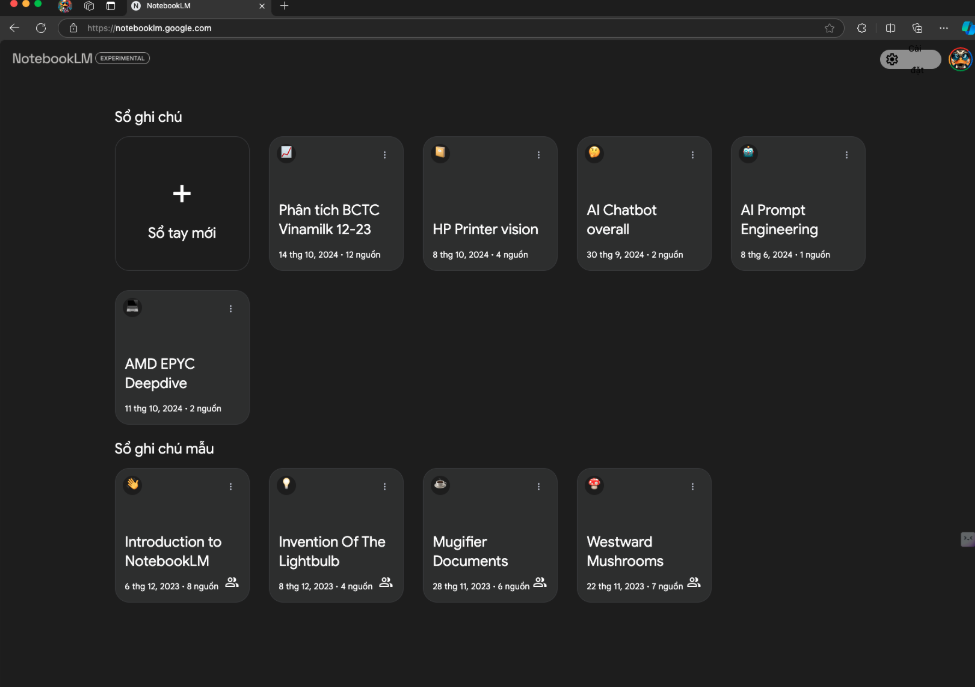Click the chart emoji on Vinamilk notebook
The image size is (975, 687).
click(287, 152)
